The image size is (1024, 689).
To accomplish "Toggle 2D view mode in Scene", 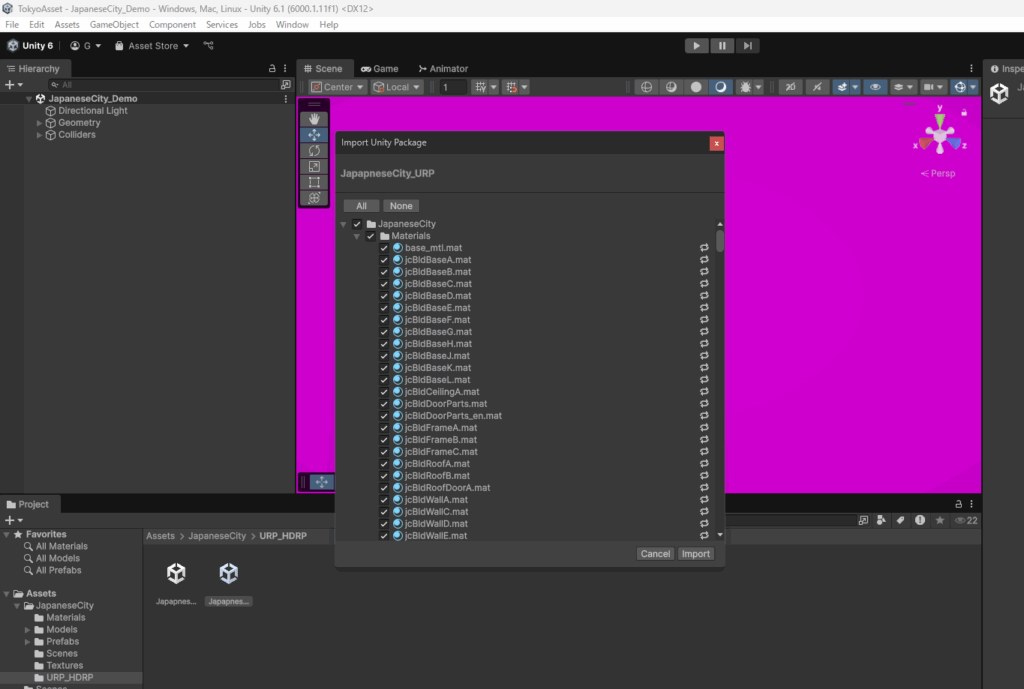I will [x=790, y=87].
